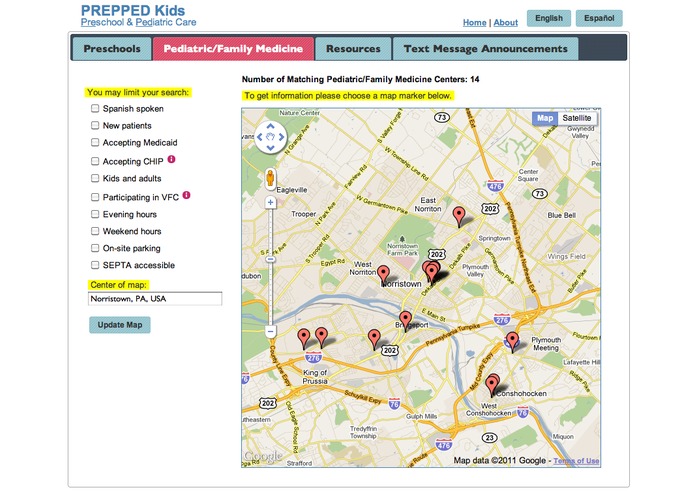Tick the Kids and adults checkbox
695x494 pixels.
95,178
